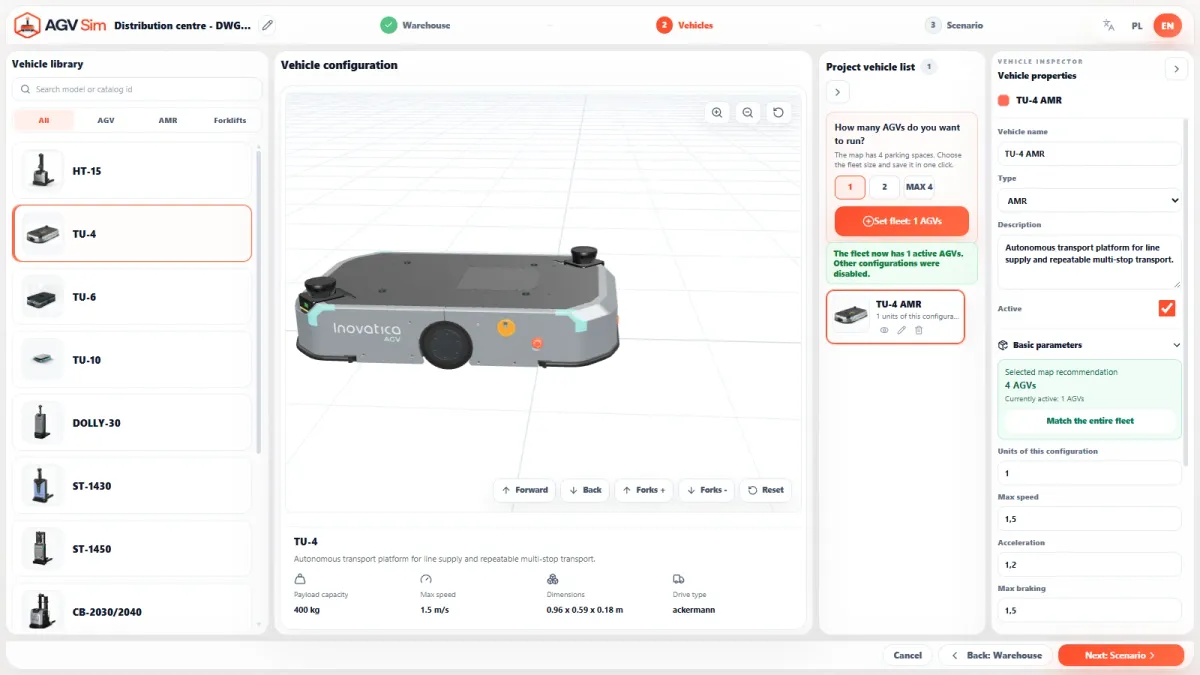The height and width of the screenshot is (675, 1200).
Task: Click the Units of this configuration field
Action: [x=1090, y=473]
